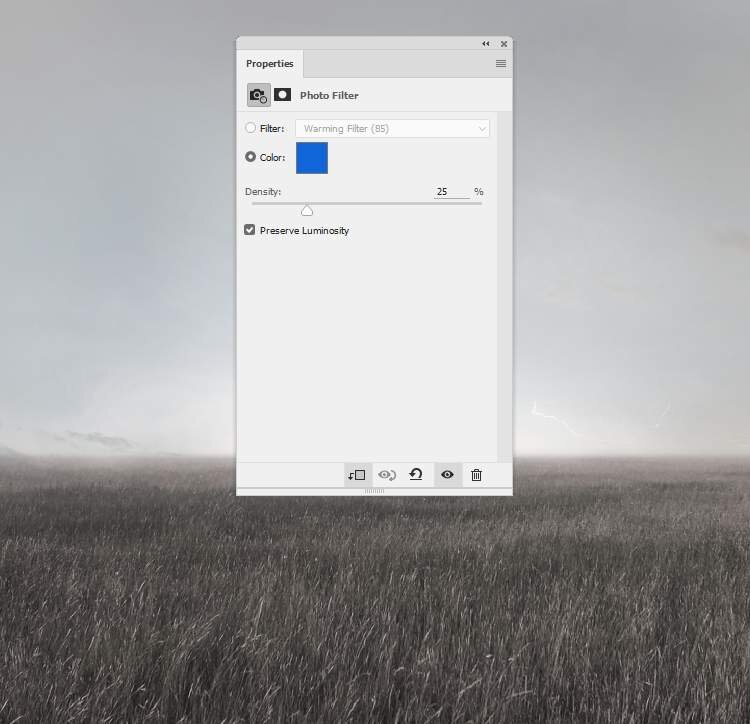The image size is (750, 724).
Task: Close the Properties panel
Action: point(504,44)
